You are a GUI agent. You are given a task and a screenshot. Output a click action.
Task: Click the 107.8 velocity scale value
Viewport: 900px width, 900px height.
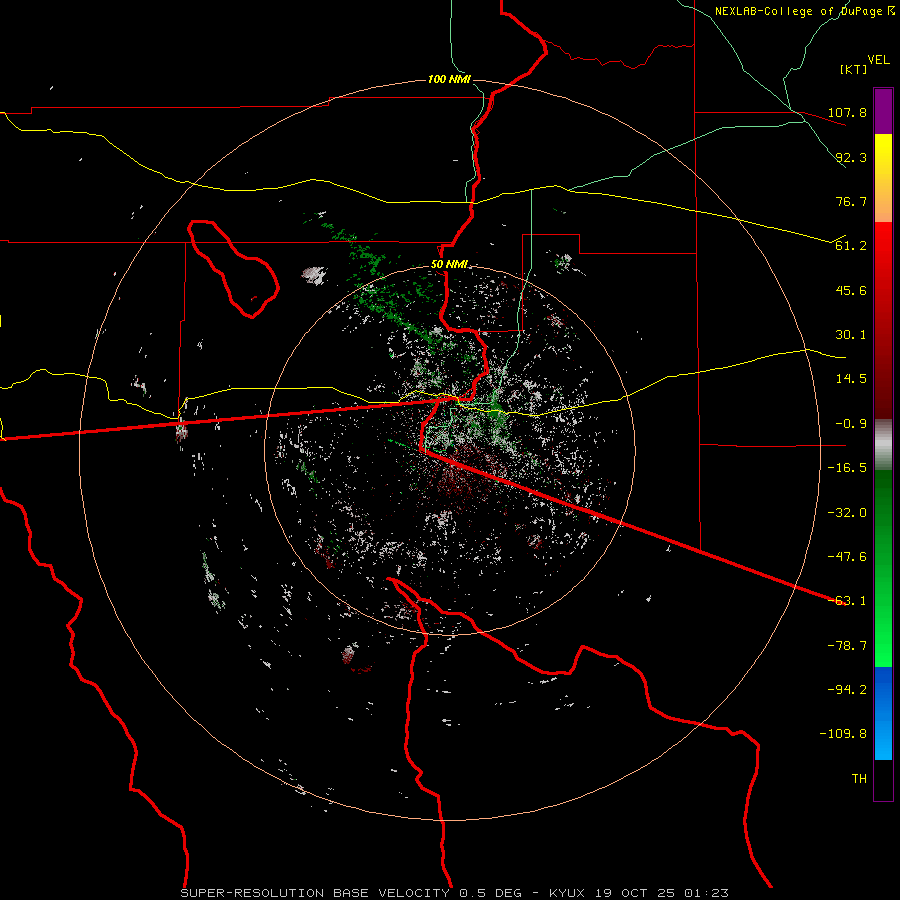click(847, 112)
